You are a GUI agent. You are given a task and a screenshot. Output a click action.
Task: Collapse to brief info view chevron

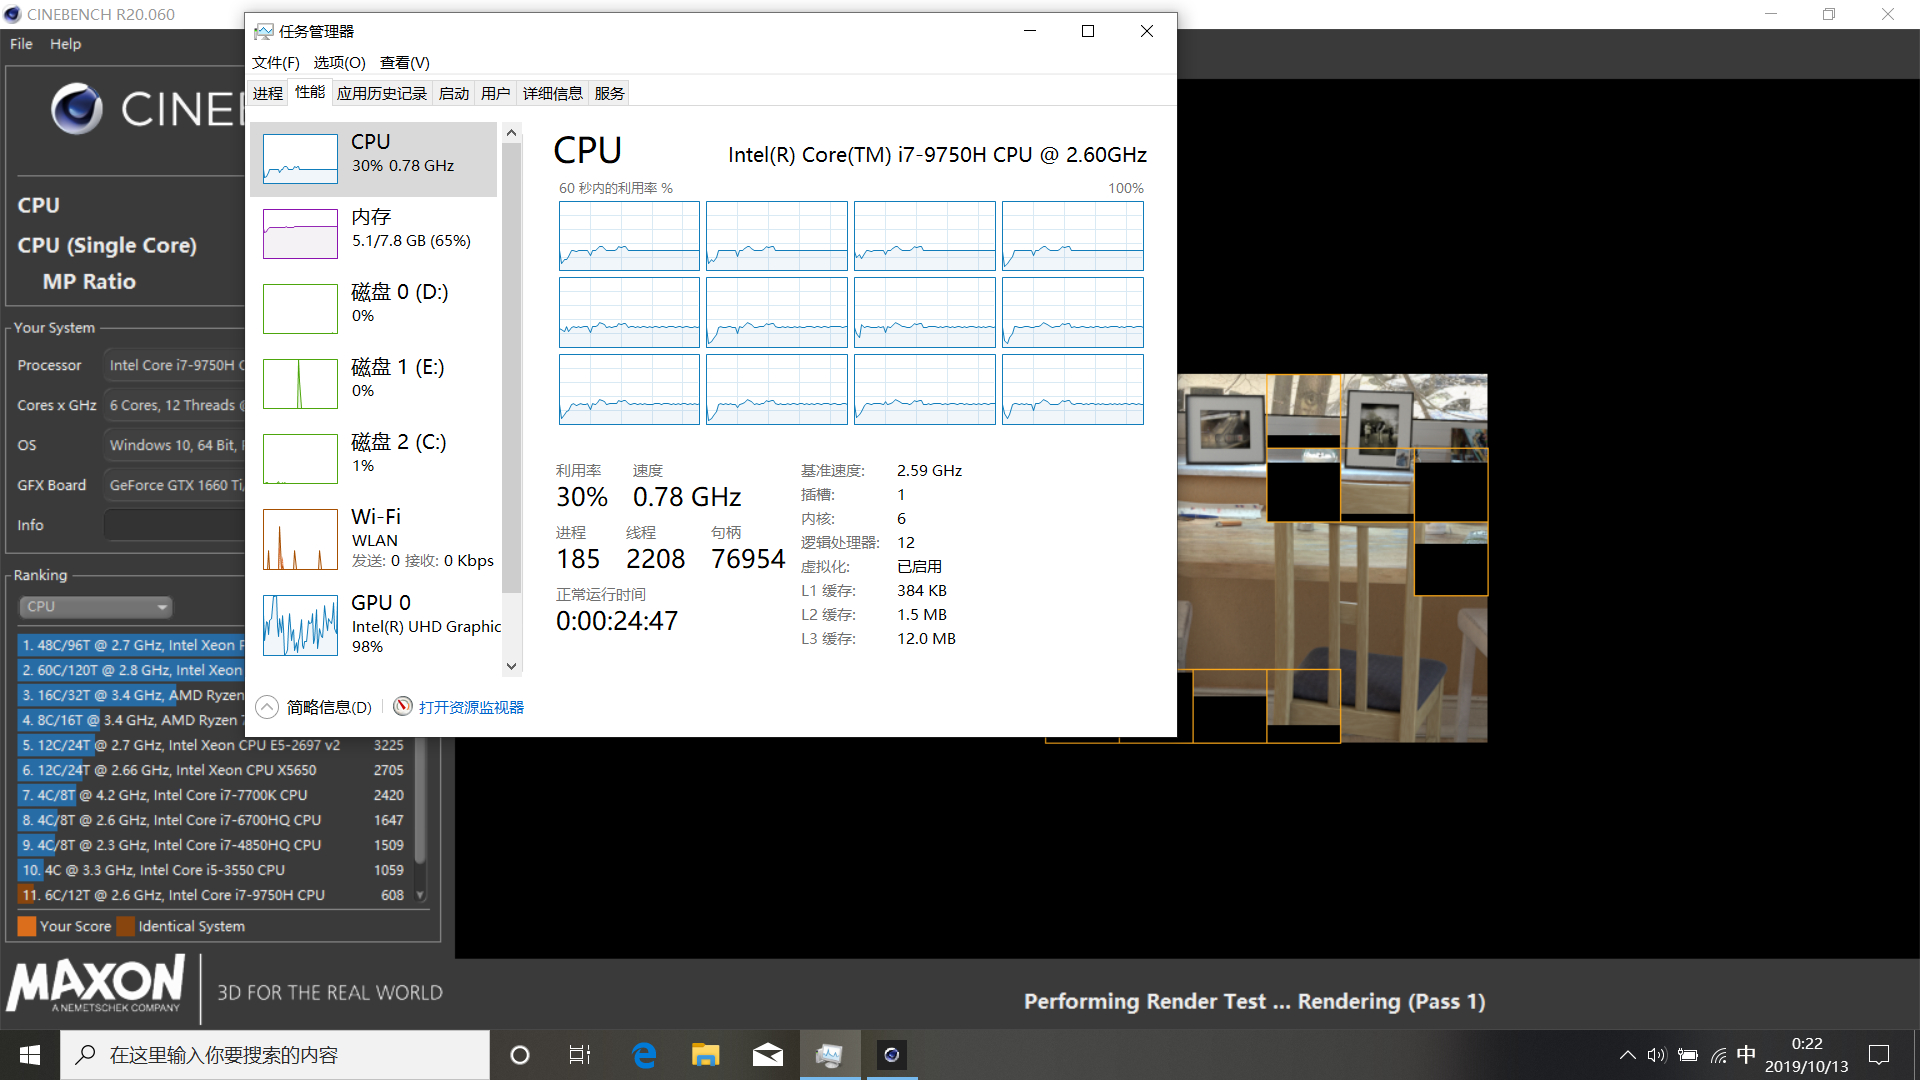tap(267, 707)
